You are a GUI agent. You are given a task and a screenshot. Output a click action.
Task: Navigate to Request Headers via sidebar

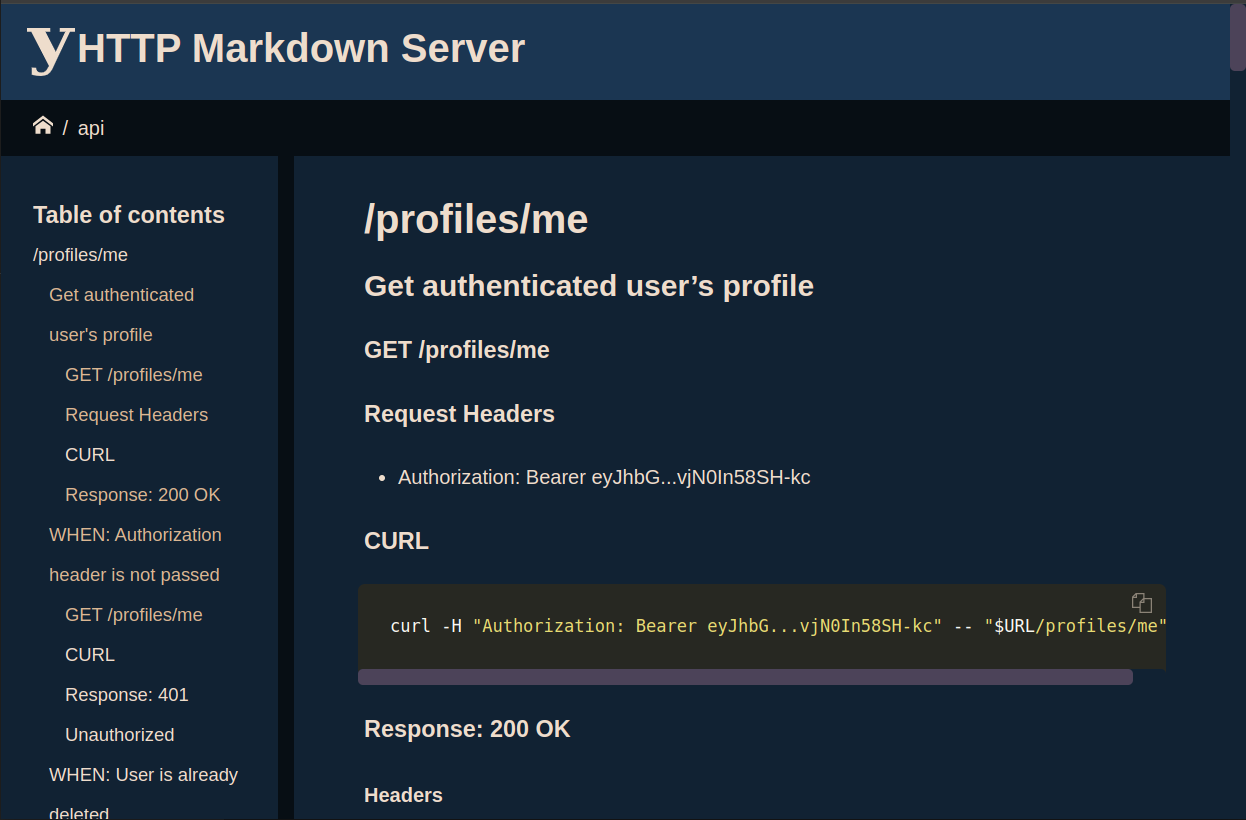click(x=136, y=414)
